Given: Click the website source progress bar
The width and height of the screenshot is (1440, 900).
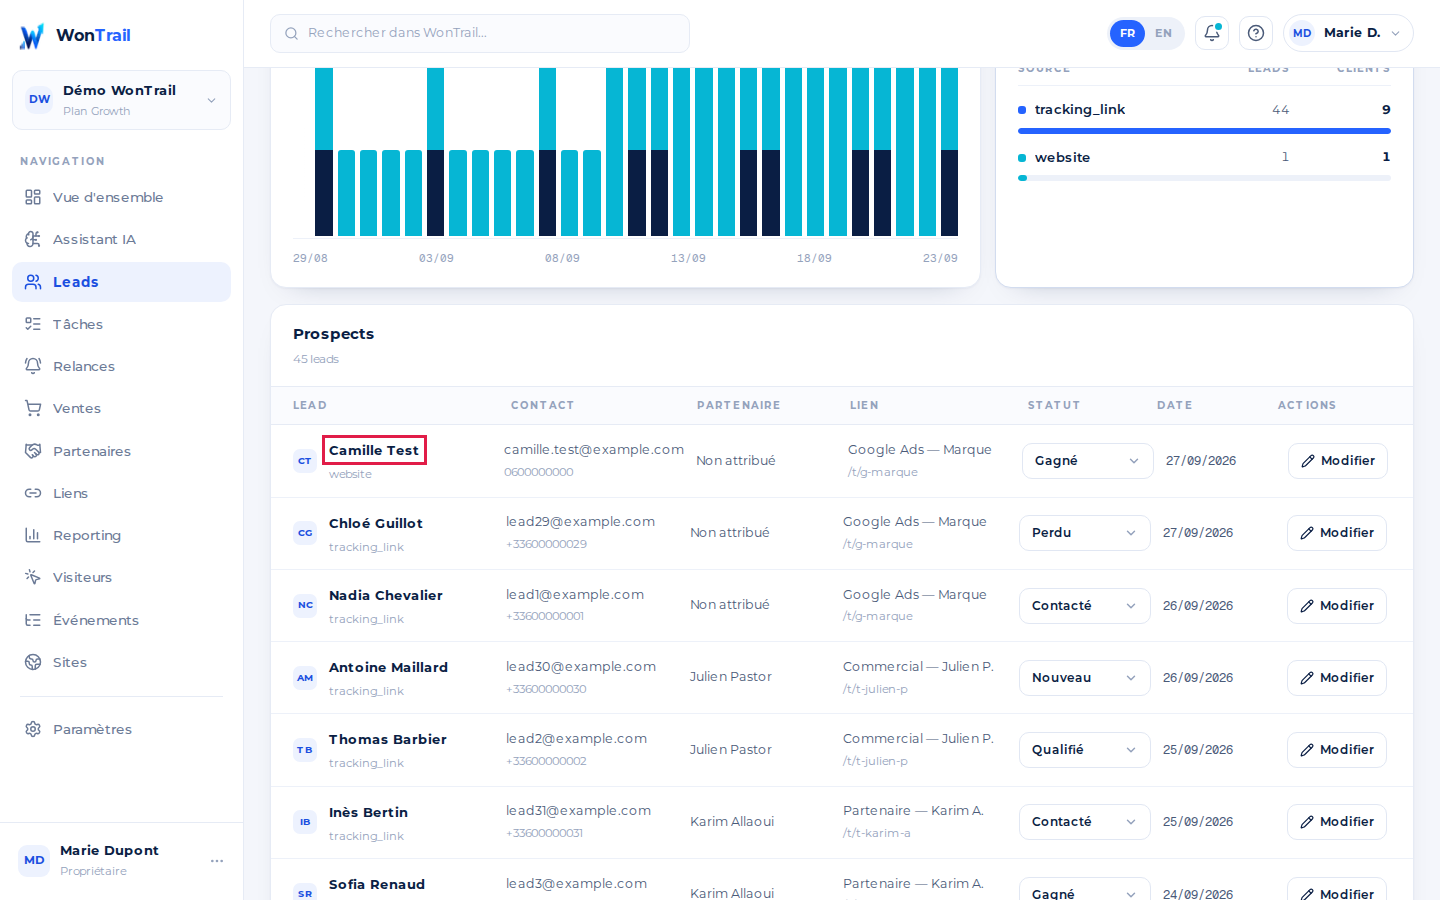Looking at the screenshot, I should click(1204, 178).
